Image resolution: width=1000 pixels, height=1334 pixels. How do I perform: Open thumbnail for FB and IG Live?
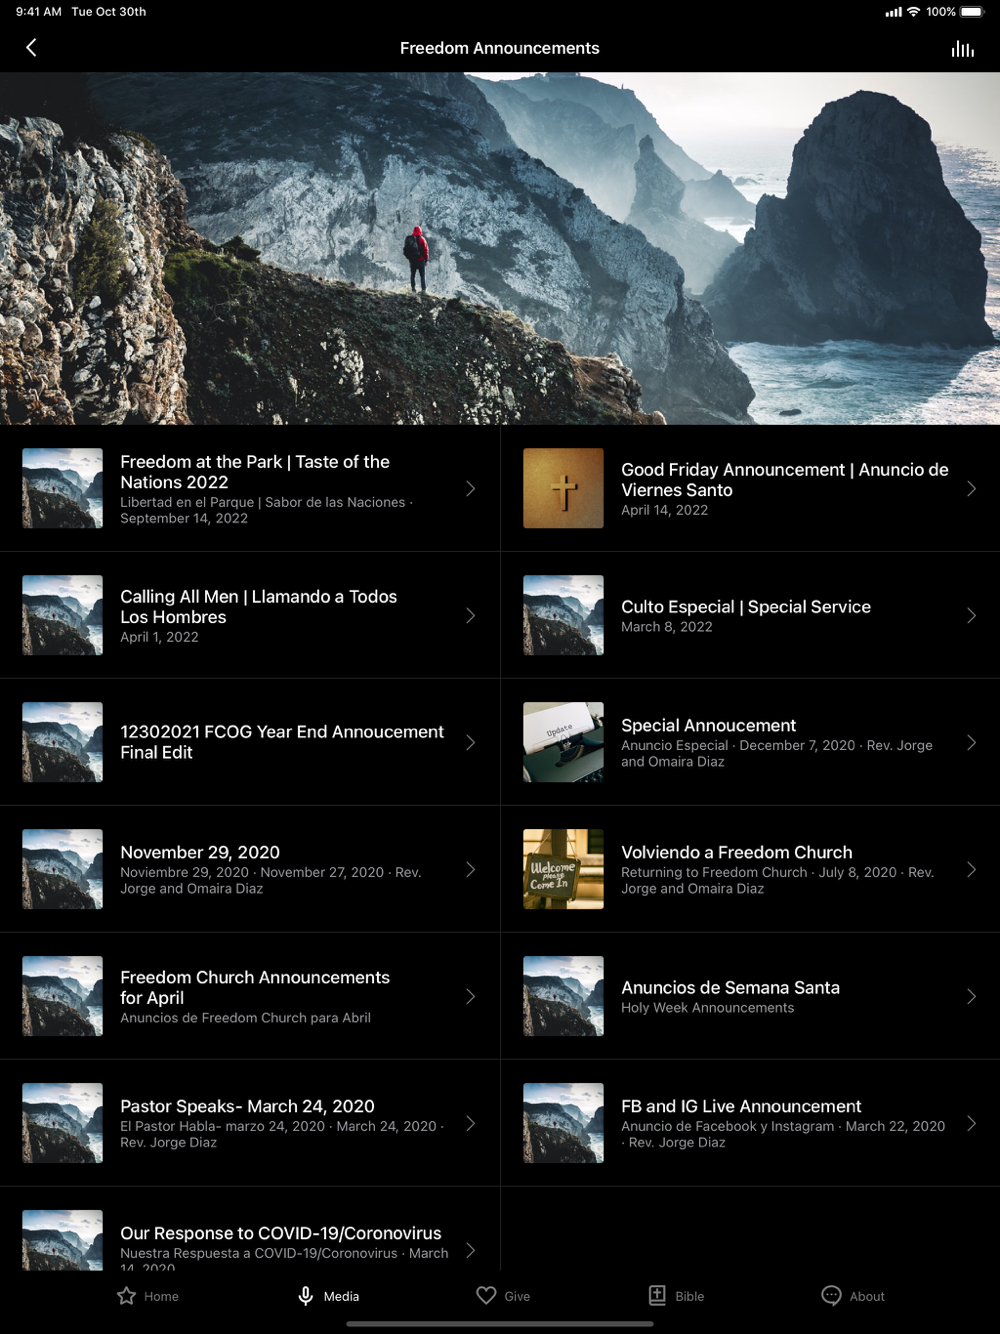pyautogui.click(x=563, y=1123)
